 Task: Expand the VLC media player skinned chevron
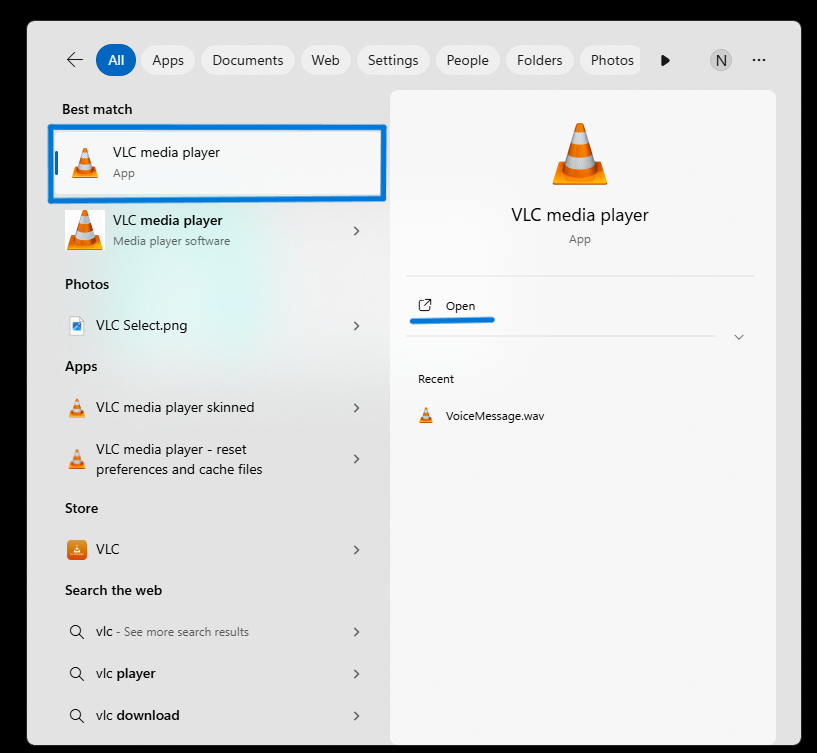(x=356, y=408)
